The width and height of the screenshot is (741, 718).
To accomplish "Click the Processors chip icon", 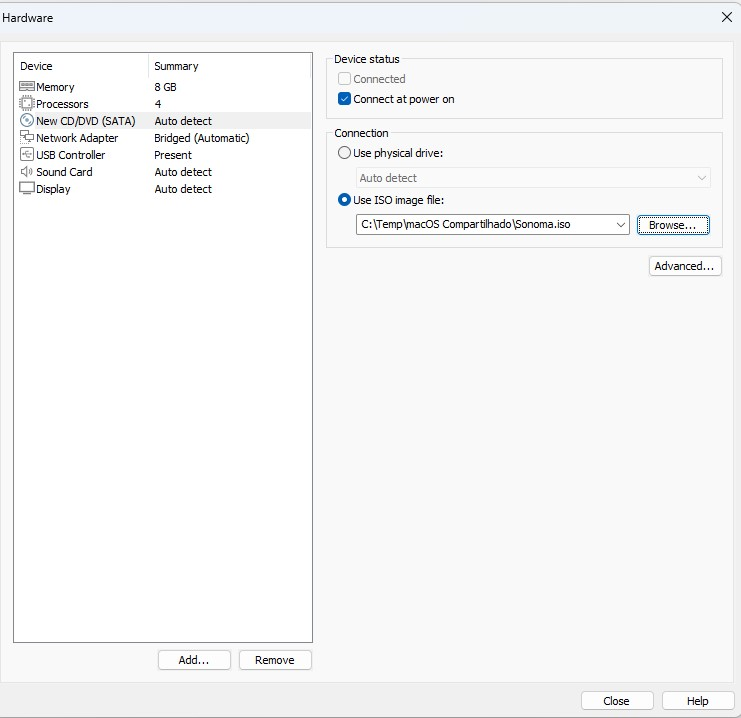I will [27, 104].
